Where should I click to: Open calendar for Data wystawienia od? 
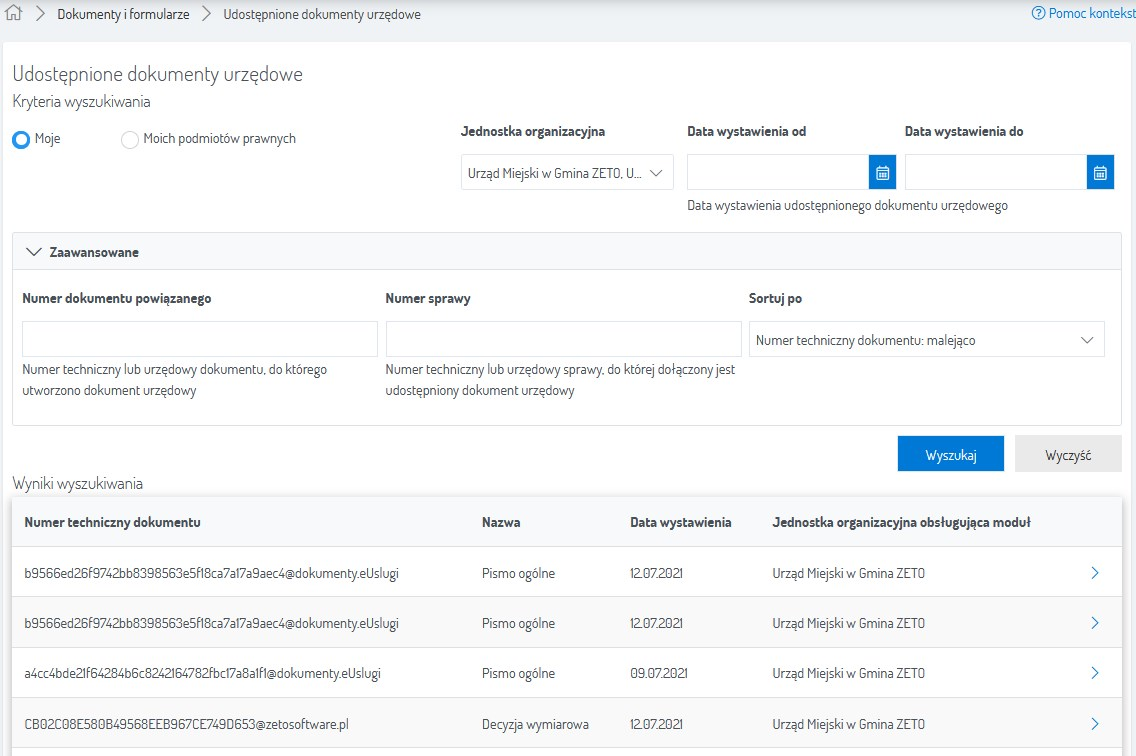pyautogui.click(x=882, y=173)
